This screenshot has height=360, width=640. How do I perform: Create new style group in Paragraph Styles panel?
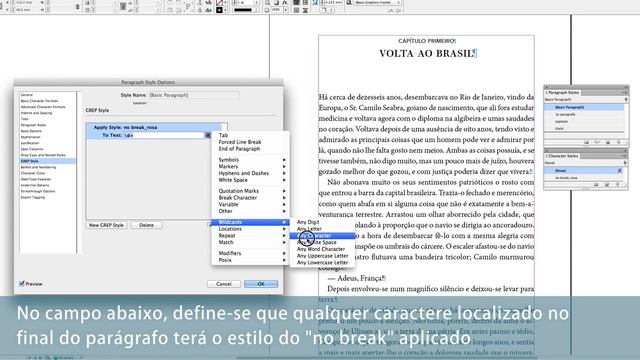click(587, 142)
